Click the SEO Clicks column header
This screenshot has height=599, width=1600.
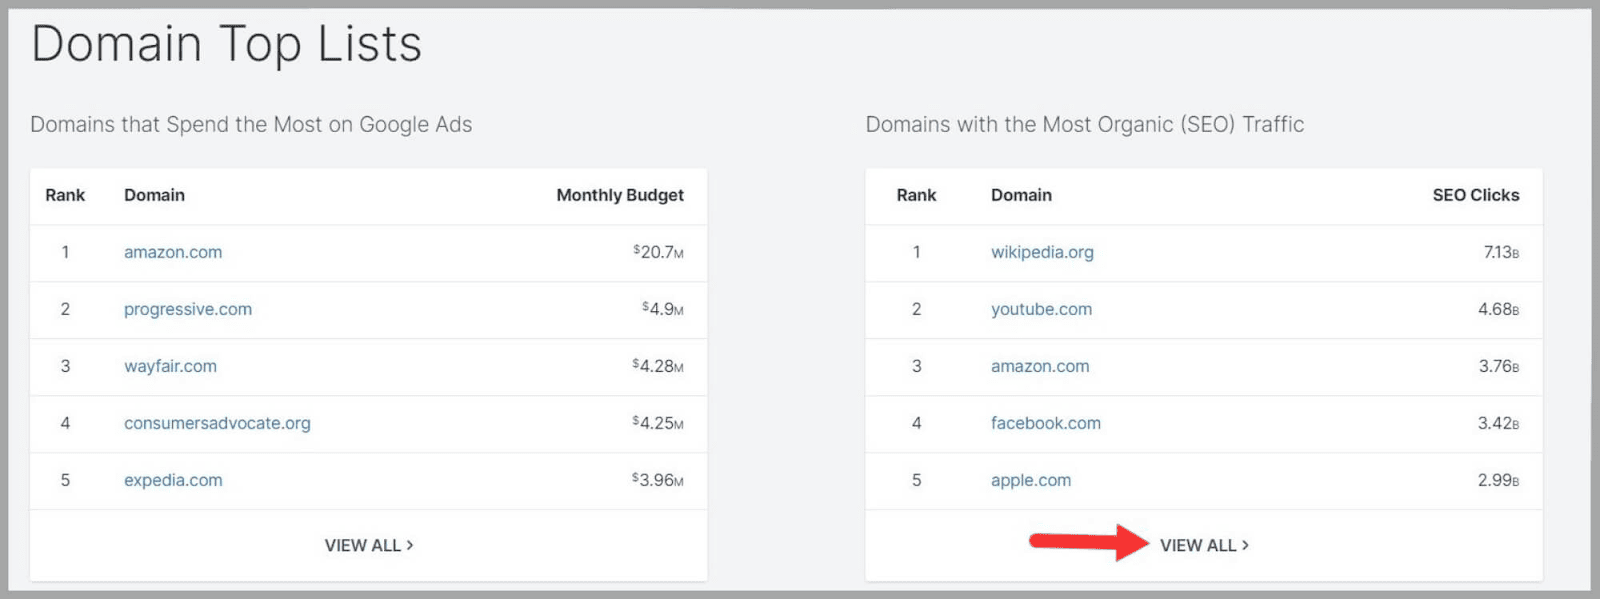(1475, 195)
